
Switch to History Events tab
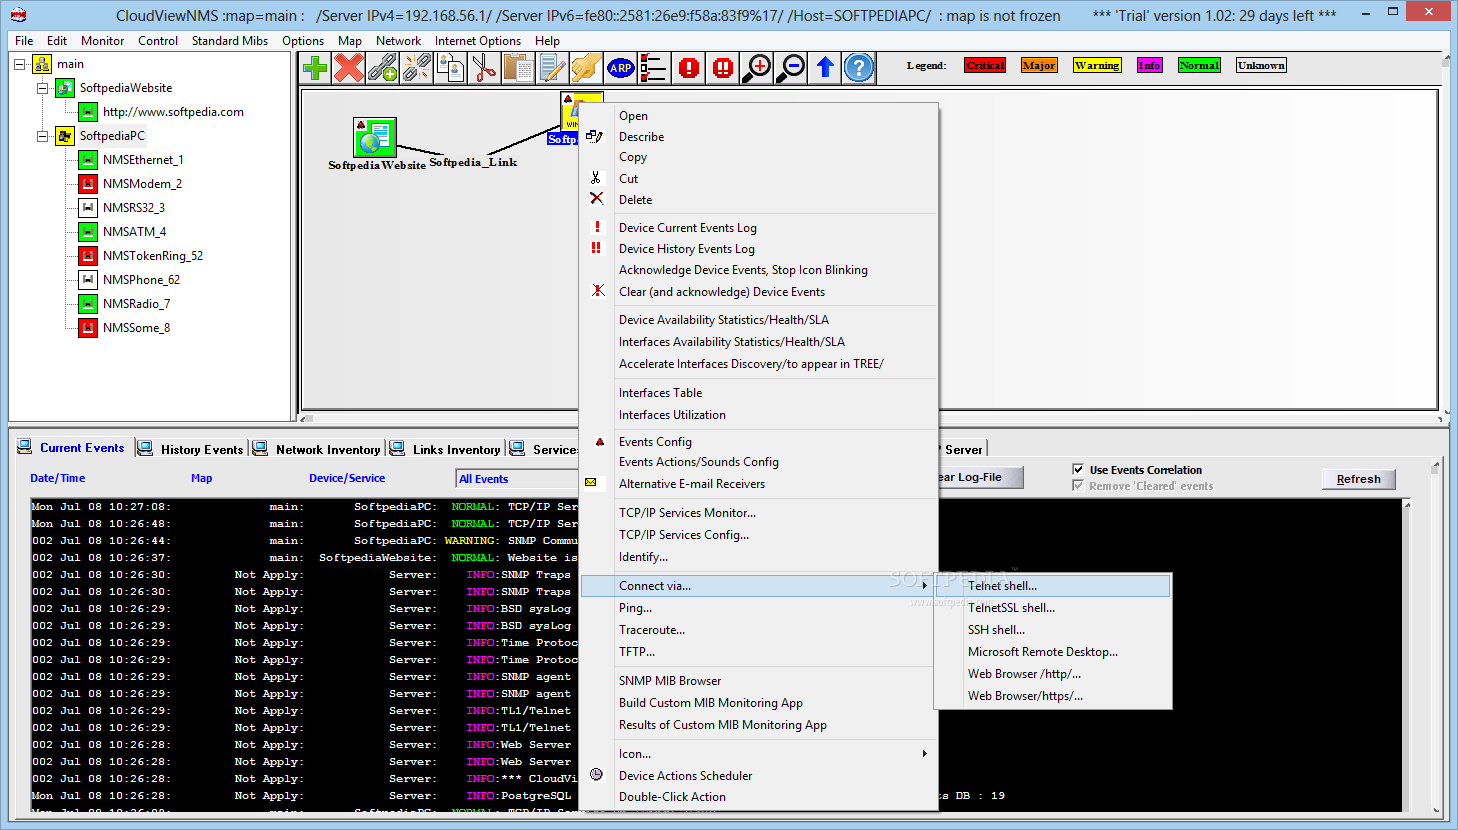pyautogui.click(x=190, y=449)
